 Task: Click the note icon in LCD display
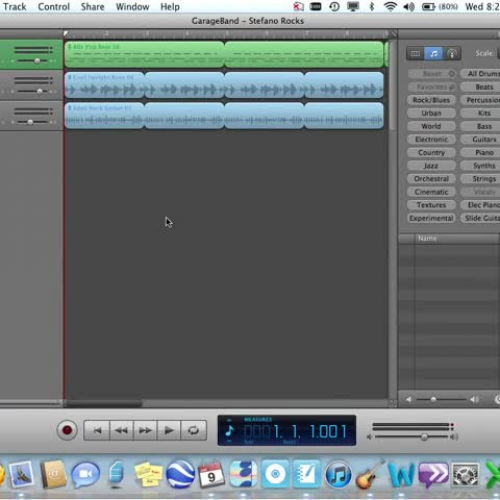click(x=229, y=431)
